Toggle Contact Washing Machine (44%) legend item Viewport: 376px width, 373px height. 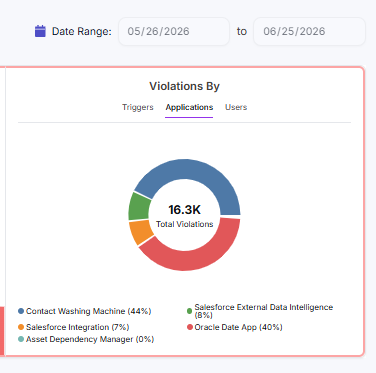[85, 311]
